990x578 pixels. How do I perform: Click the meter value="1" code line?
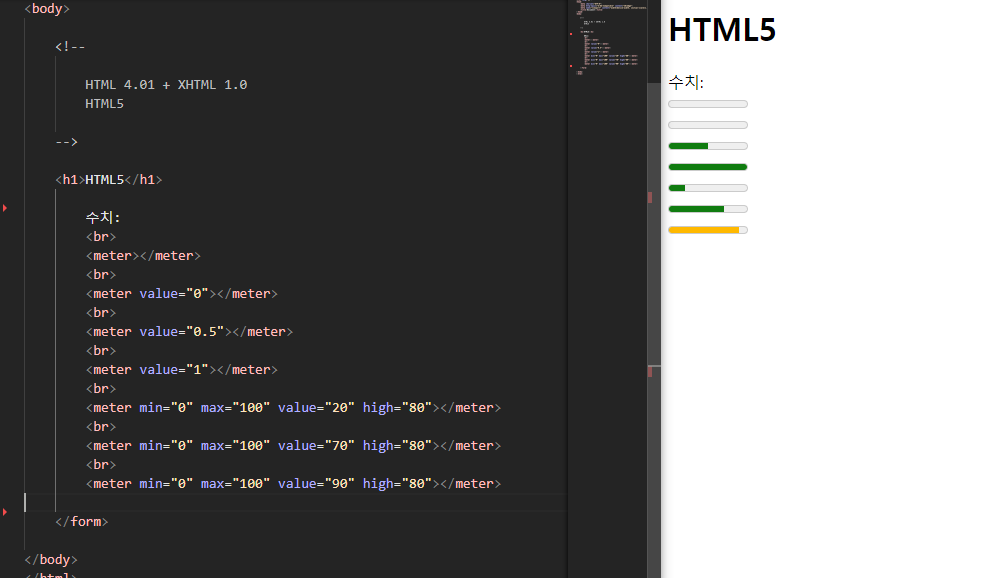(x=182, y=369)
